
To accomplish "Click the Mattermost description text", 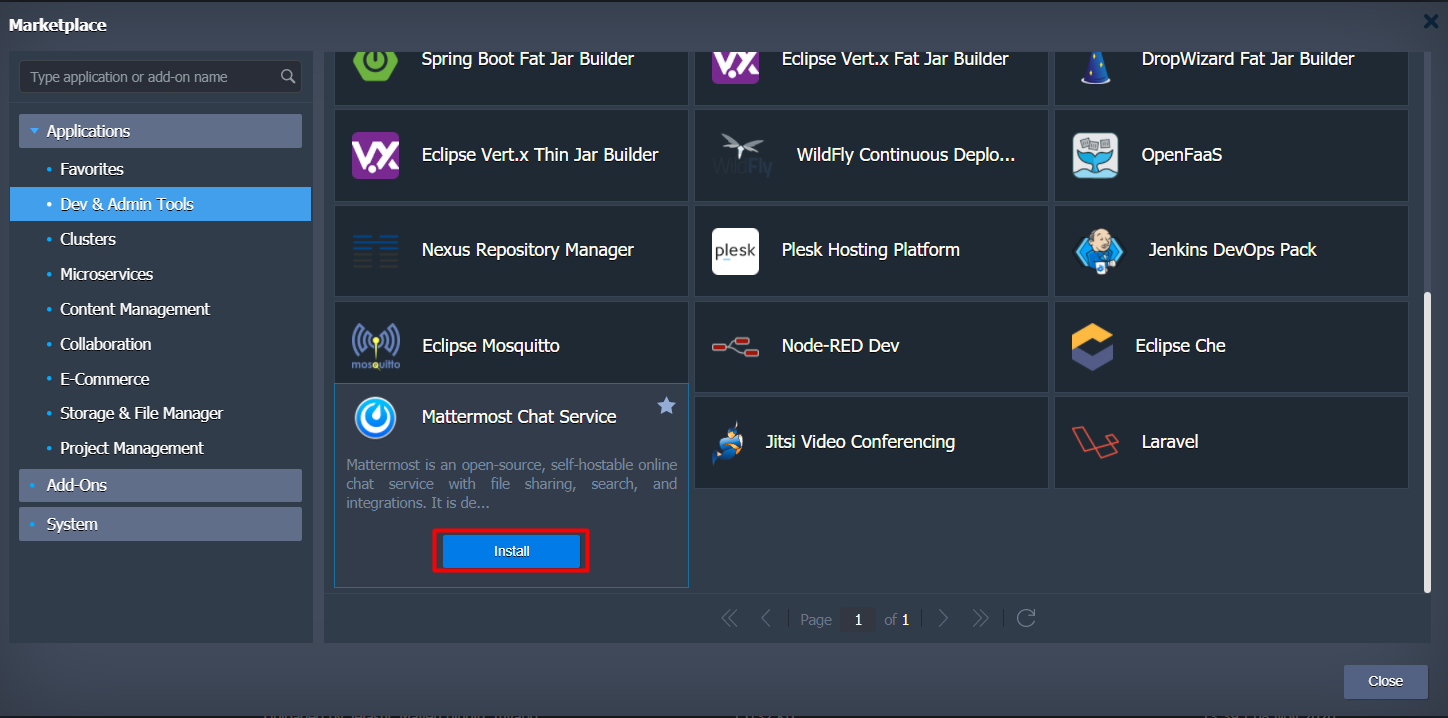I will pyautogui.click(x=511, y=484).
